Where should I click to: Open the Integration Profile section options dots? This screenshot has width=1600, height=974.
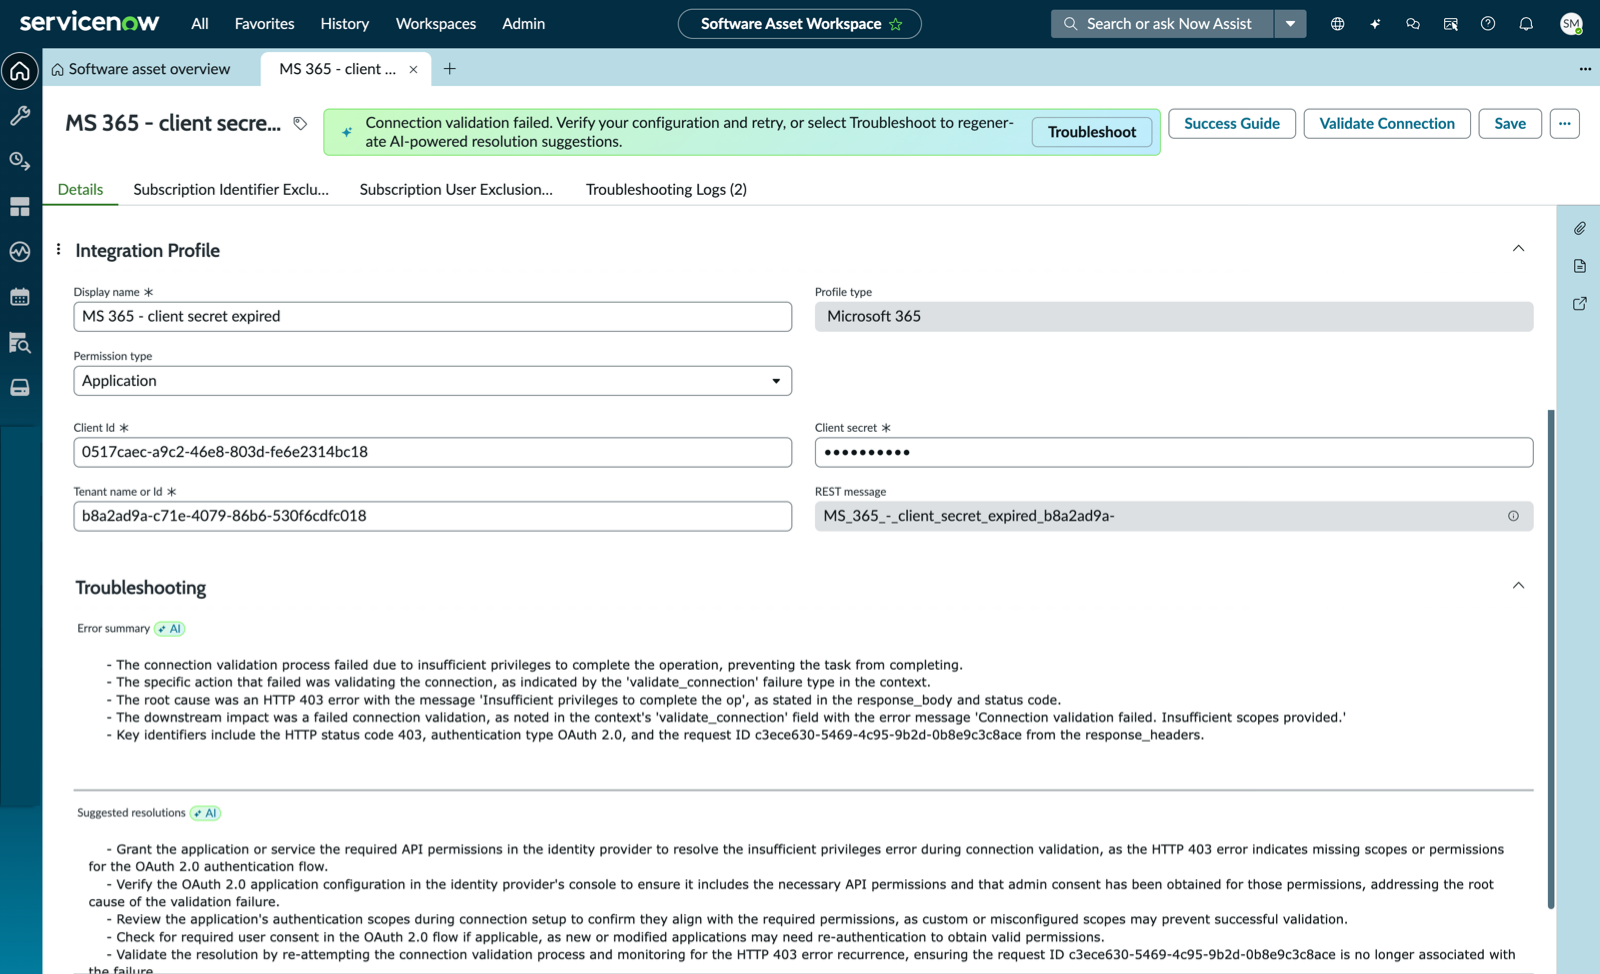[x=58, y=249]
